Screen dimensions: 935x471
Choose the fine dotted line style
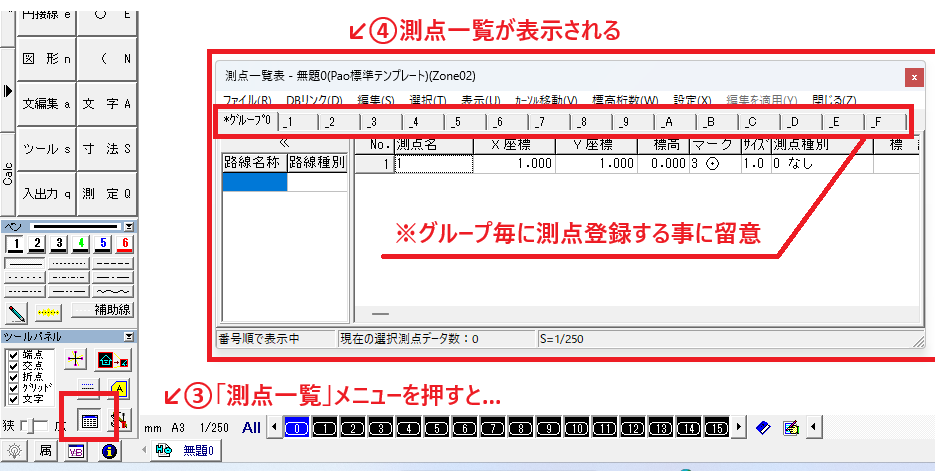[x=69, y=264]
